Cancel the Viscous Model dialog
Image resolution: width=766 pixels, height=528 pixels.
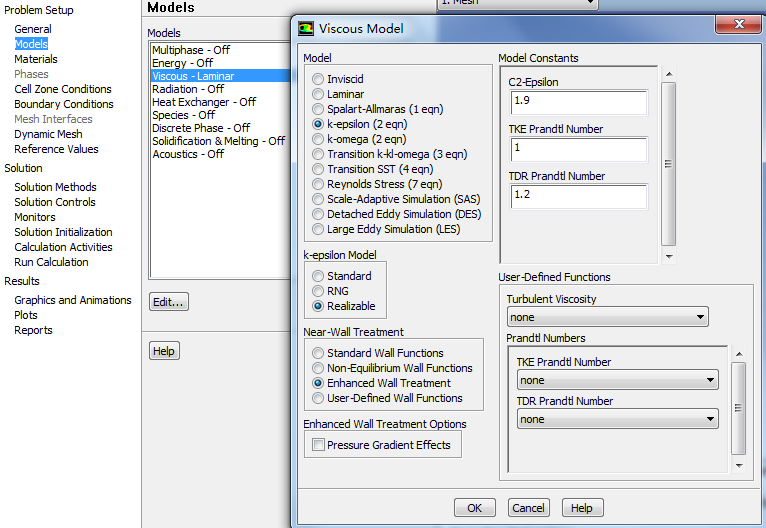(x=529, y=508)
